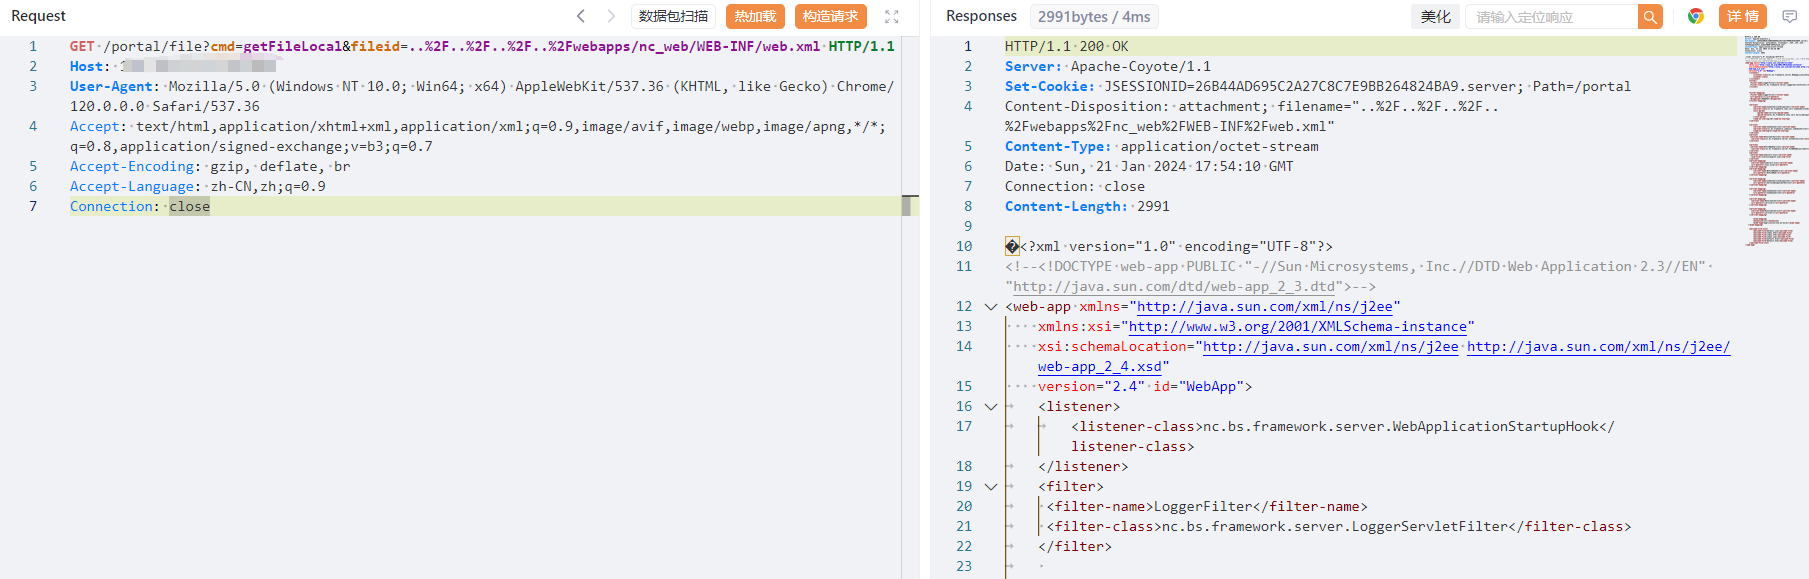Click the HTTP/1.1 200 OK status line

pos(1066,46)
